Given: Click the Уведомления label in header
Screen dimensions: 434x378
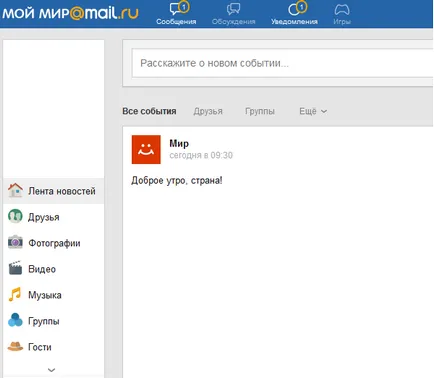Looking at the screenshot, I should pos(294,22).
